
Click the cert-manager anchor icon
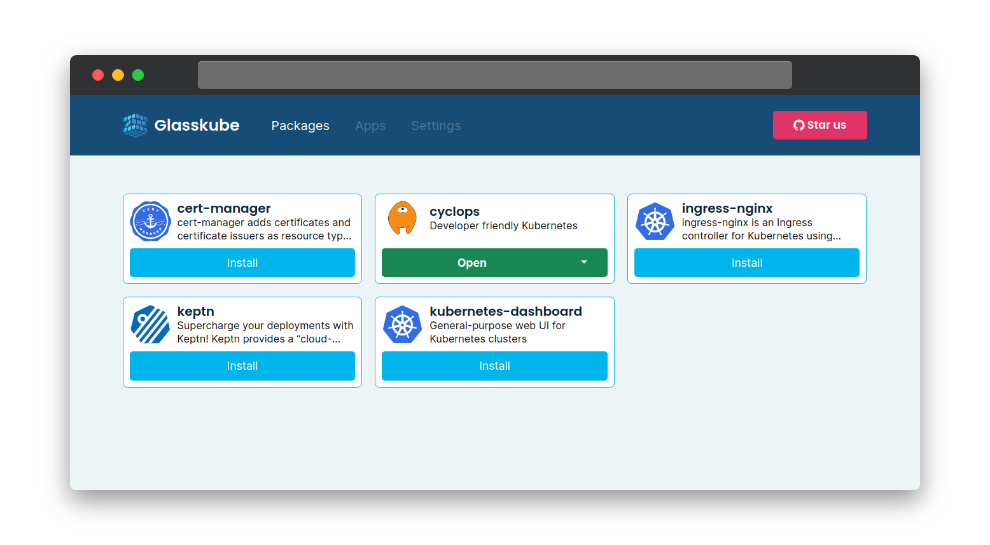pos(150,221)
